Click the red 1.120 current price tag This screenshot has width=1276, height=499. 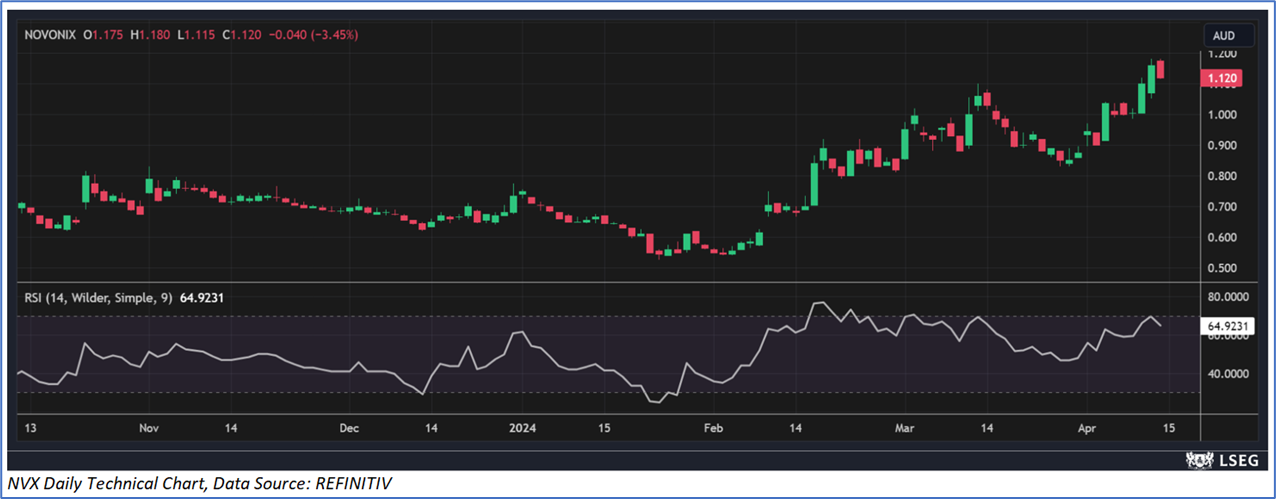coord(1224,78)
